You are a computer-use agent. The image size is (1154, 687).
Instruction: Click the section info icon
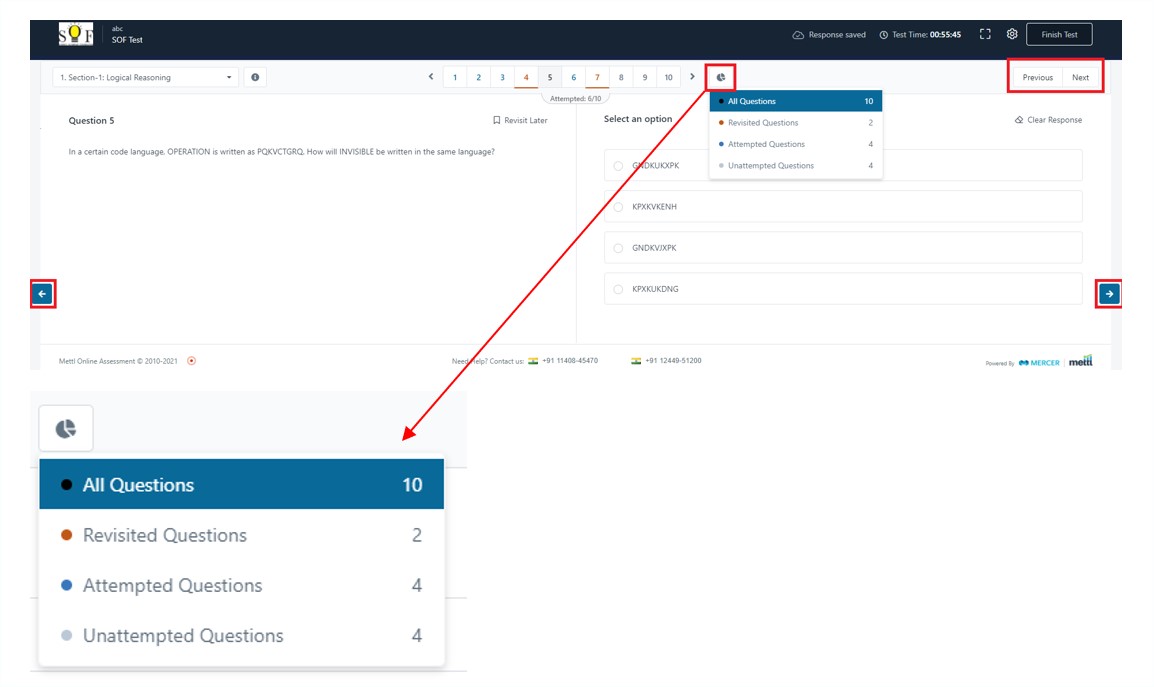(x=255, y=77)
